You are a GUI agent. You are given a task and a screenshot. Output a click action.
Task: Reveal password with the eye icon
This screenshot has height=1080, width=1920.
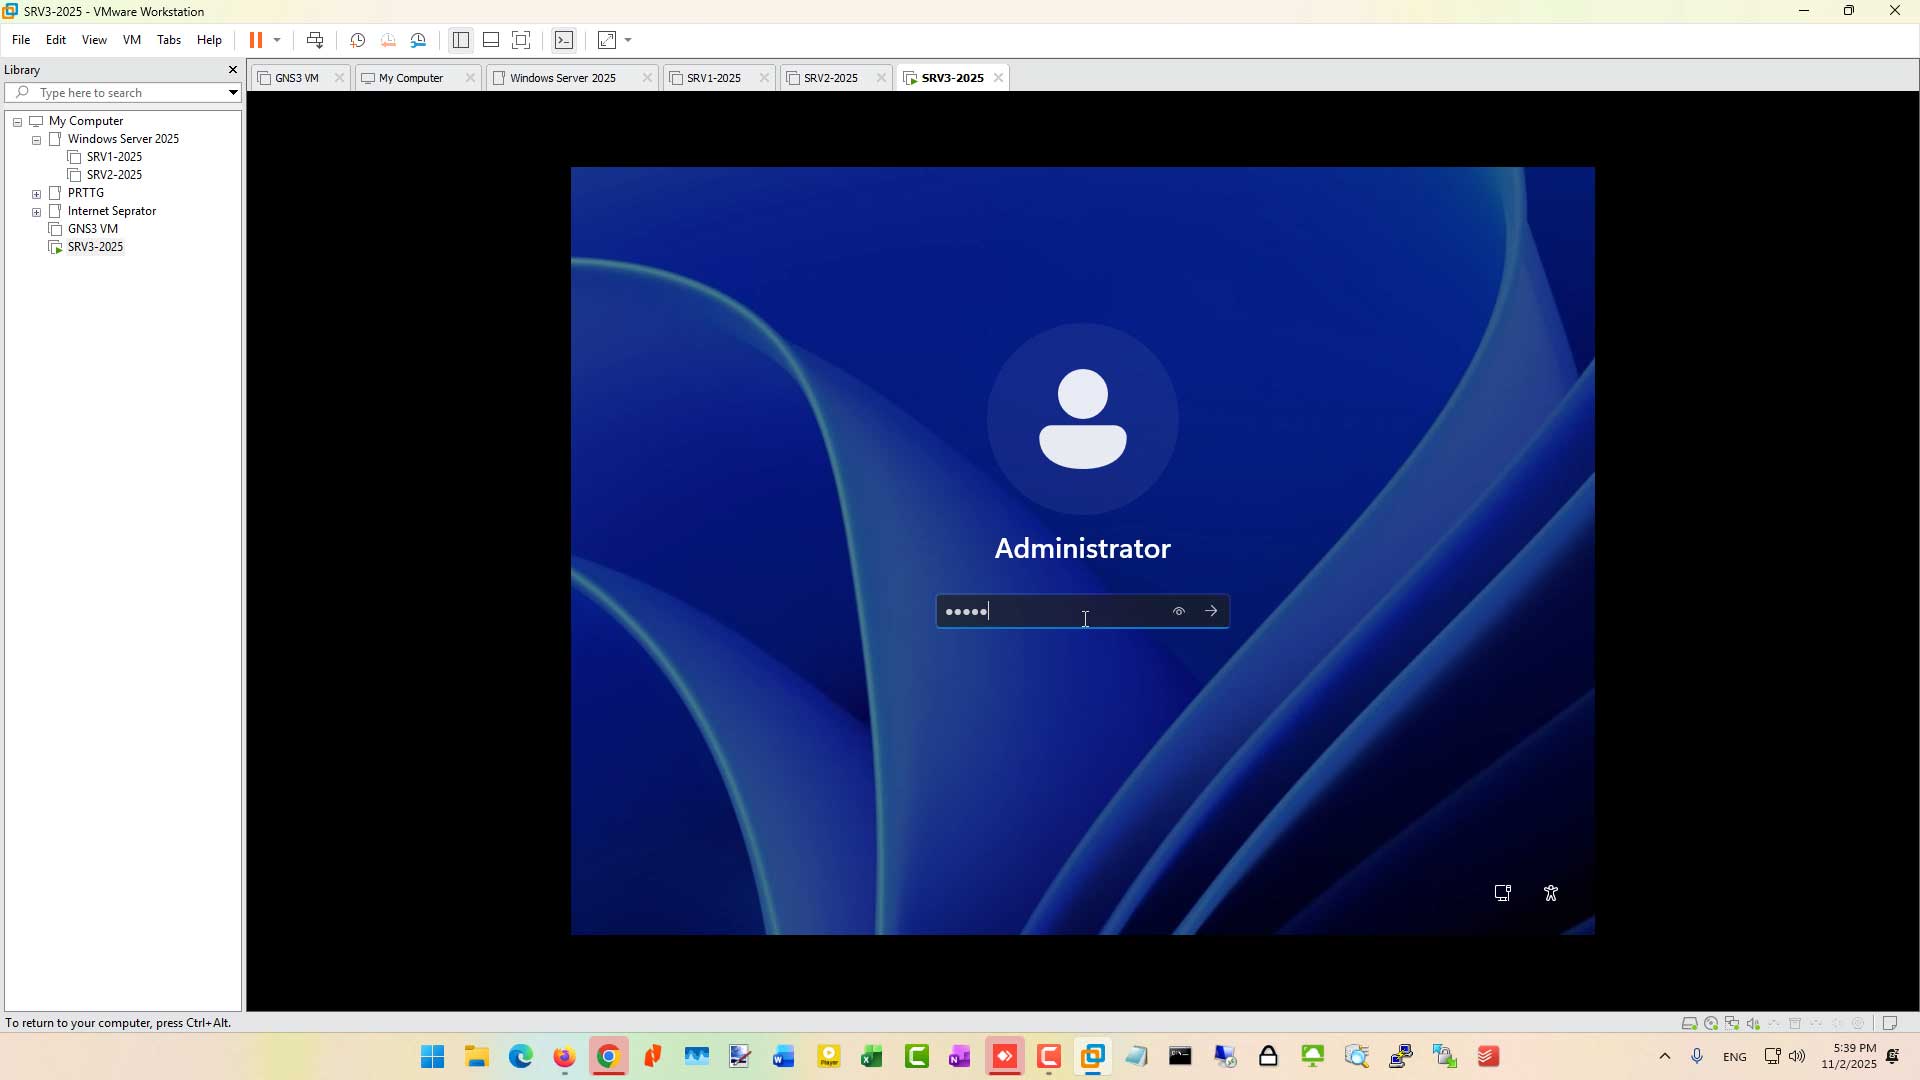pos(1179,611)
